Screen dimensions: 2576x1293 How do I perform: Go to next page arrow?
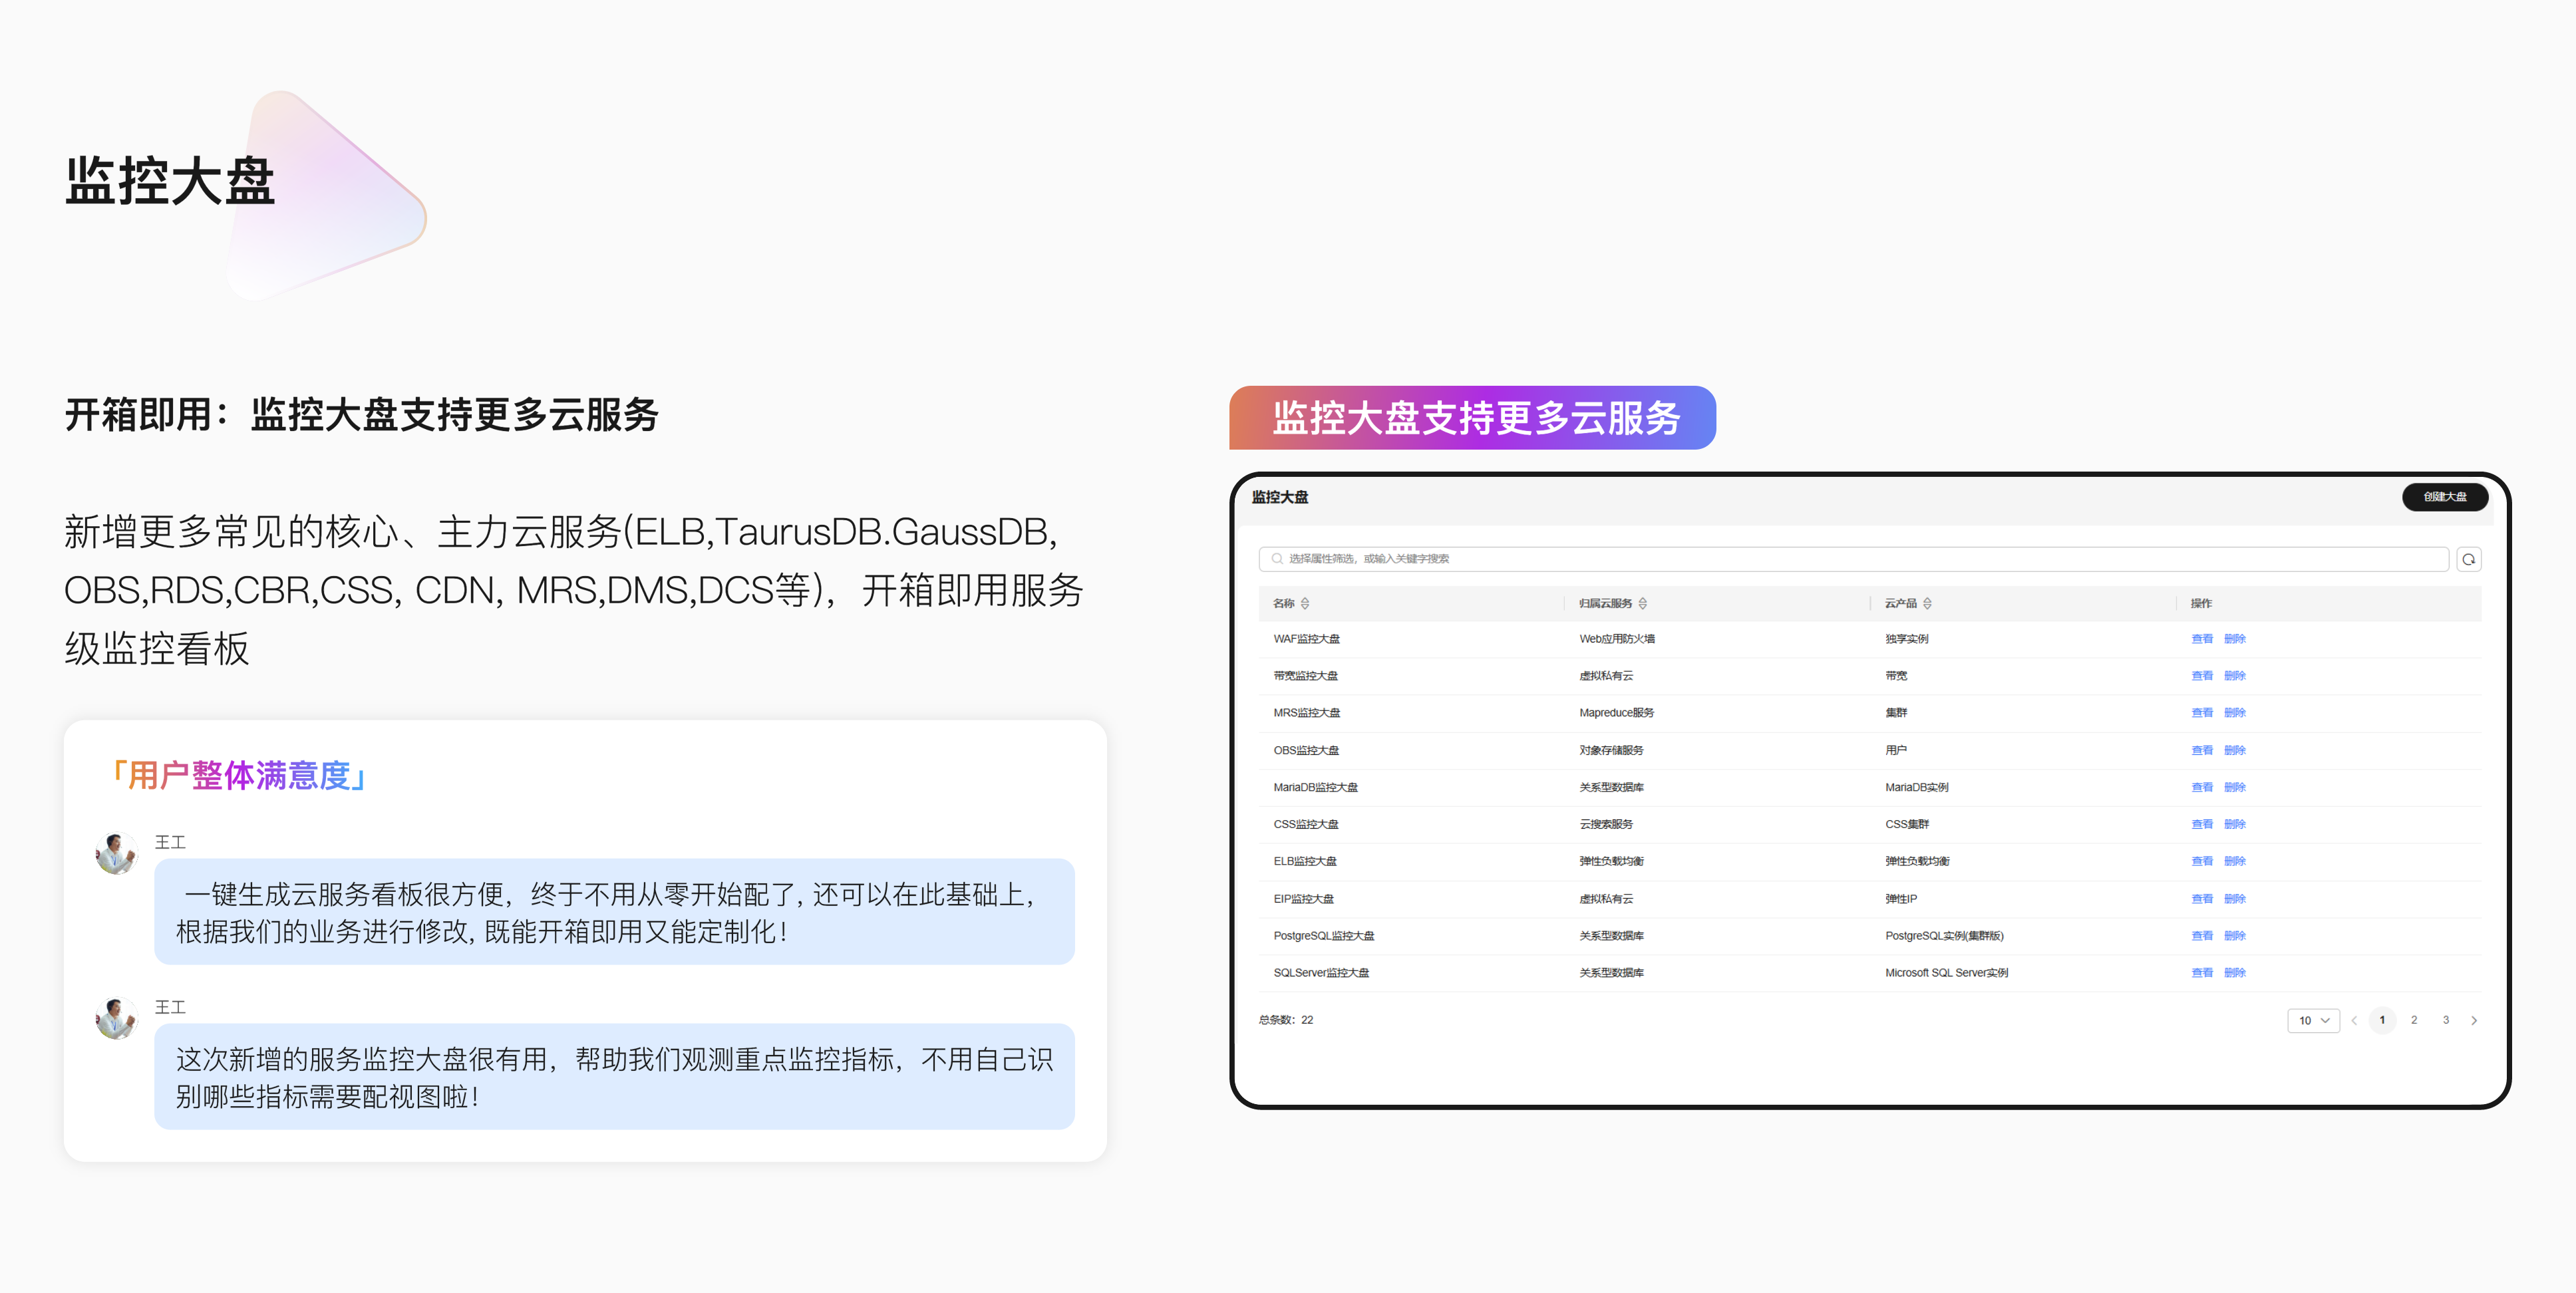pyautogui.click(x=2474, y=1020)
